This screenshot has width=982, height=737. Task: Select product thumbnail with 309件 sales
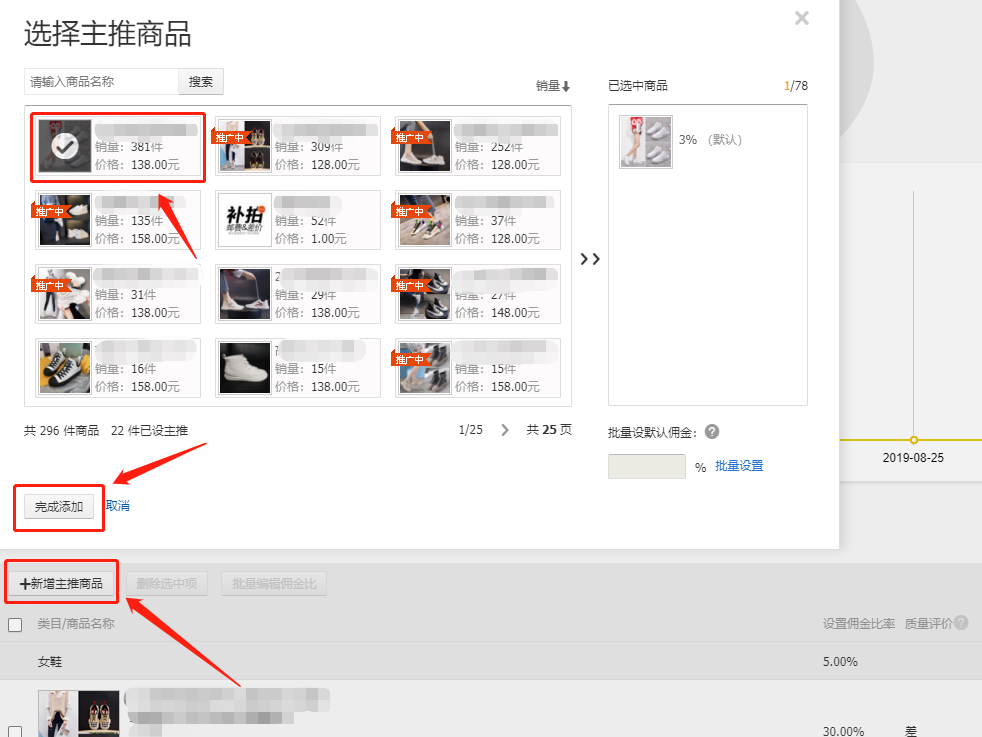click(x=244, y=147)
